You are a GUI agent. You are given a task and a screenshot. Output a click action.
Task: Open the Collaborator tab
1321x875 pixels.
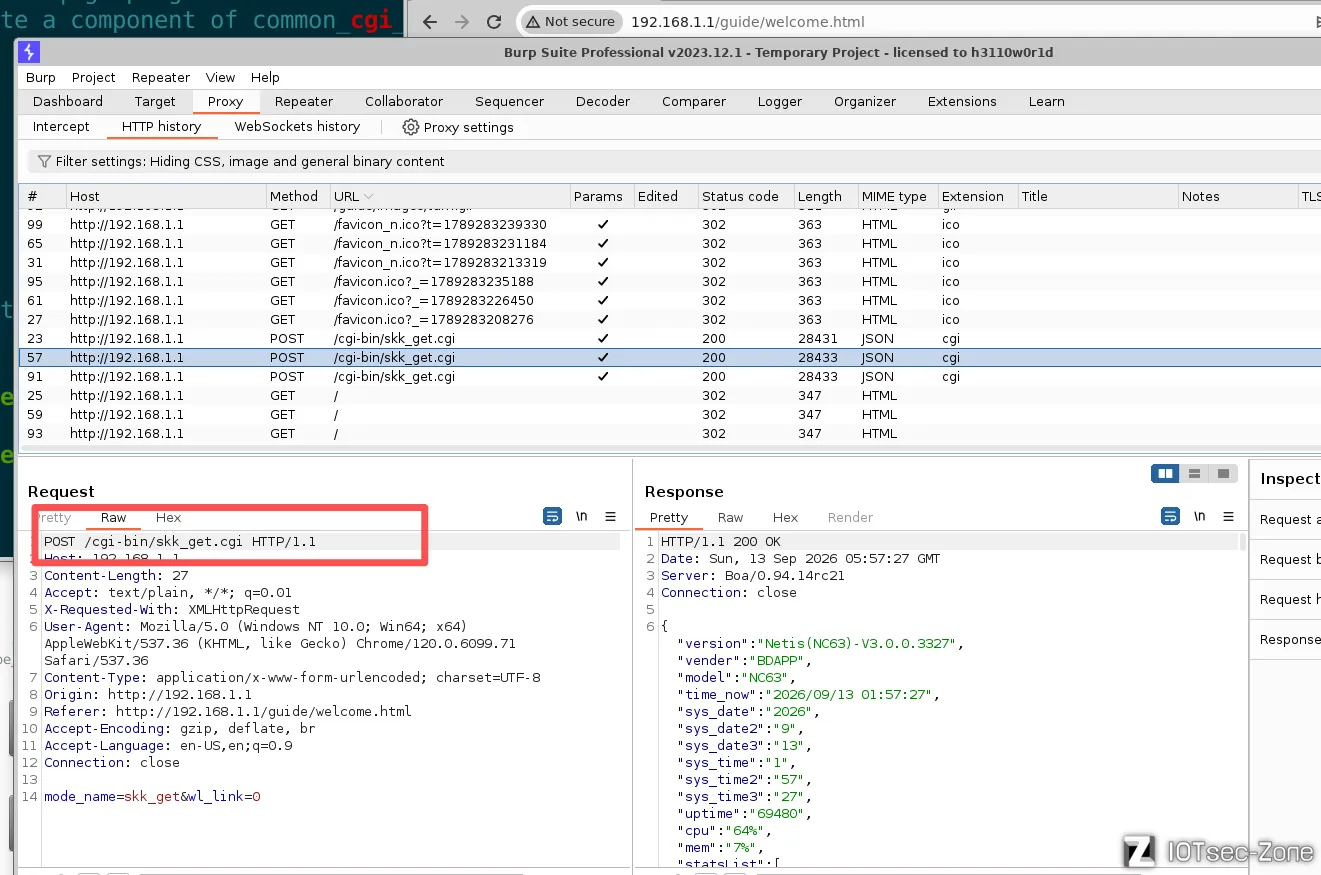[404, 101]
